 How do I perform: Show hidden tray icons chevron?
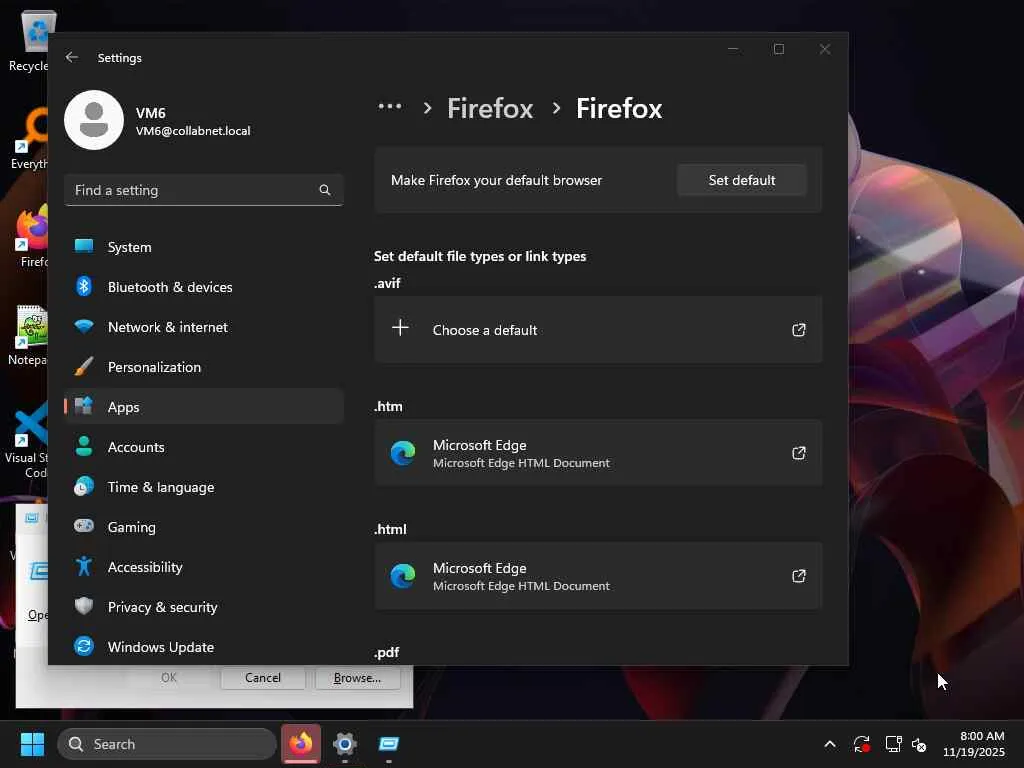830,744
